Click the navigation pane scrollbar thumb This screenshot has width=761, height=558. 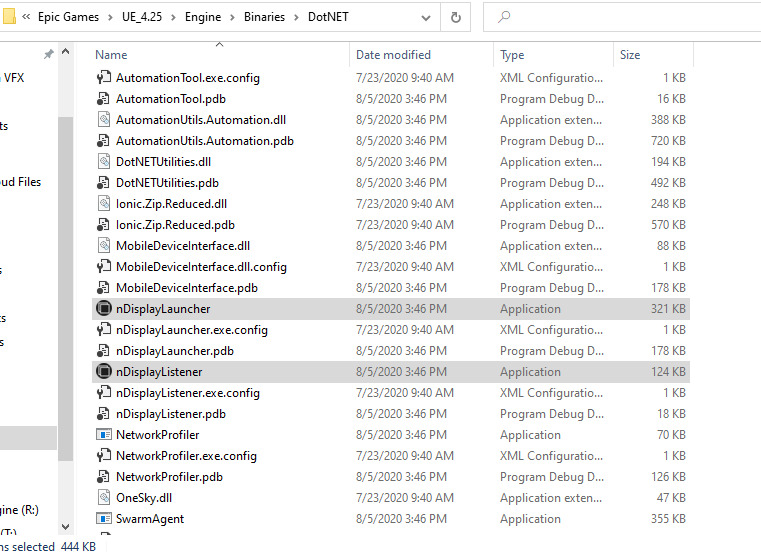tap(66, 289)
